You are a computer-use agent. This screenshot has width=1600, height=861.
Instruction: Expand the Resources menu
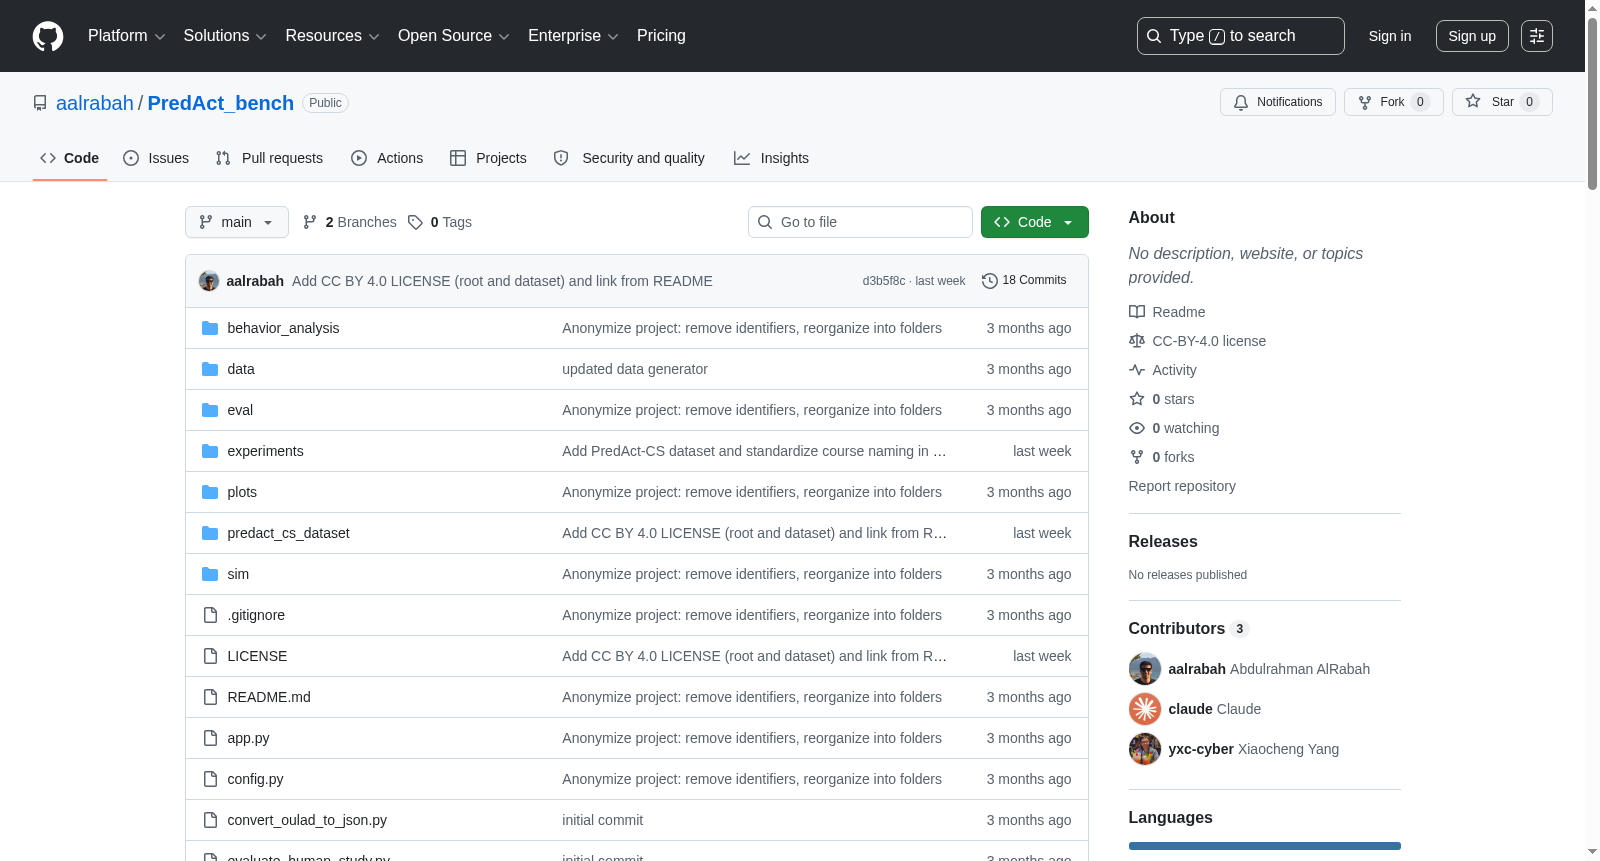[332, 36]
